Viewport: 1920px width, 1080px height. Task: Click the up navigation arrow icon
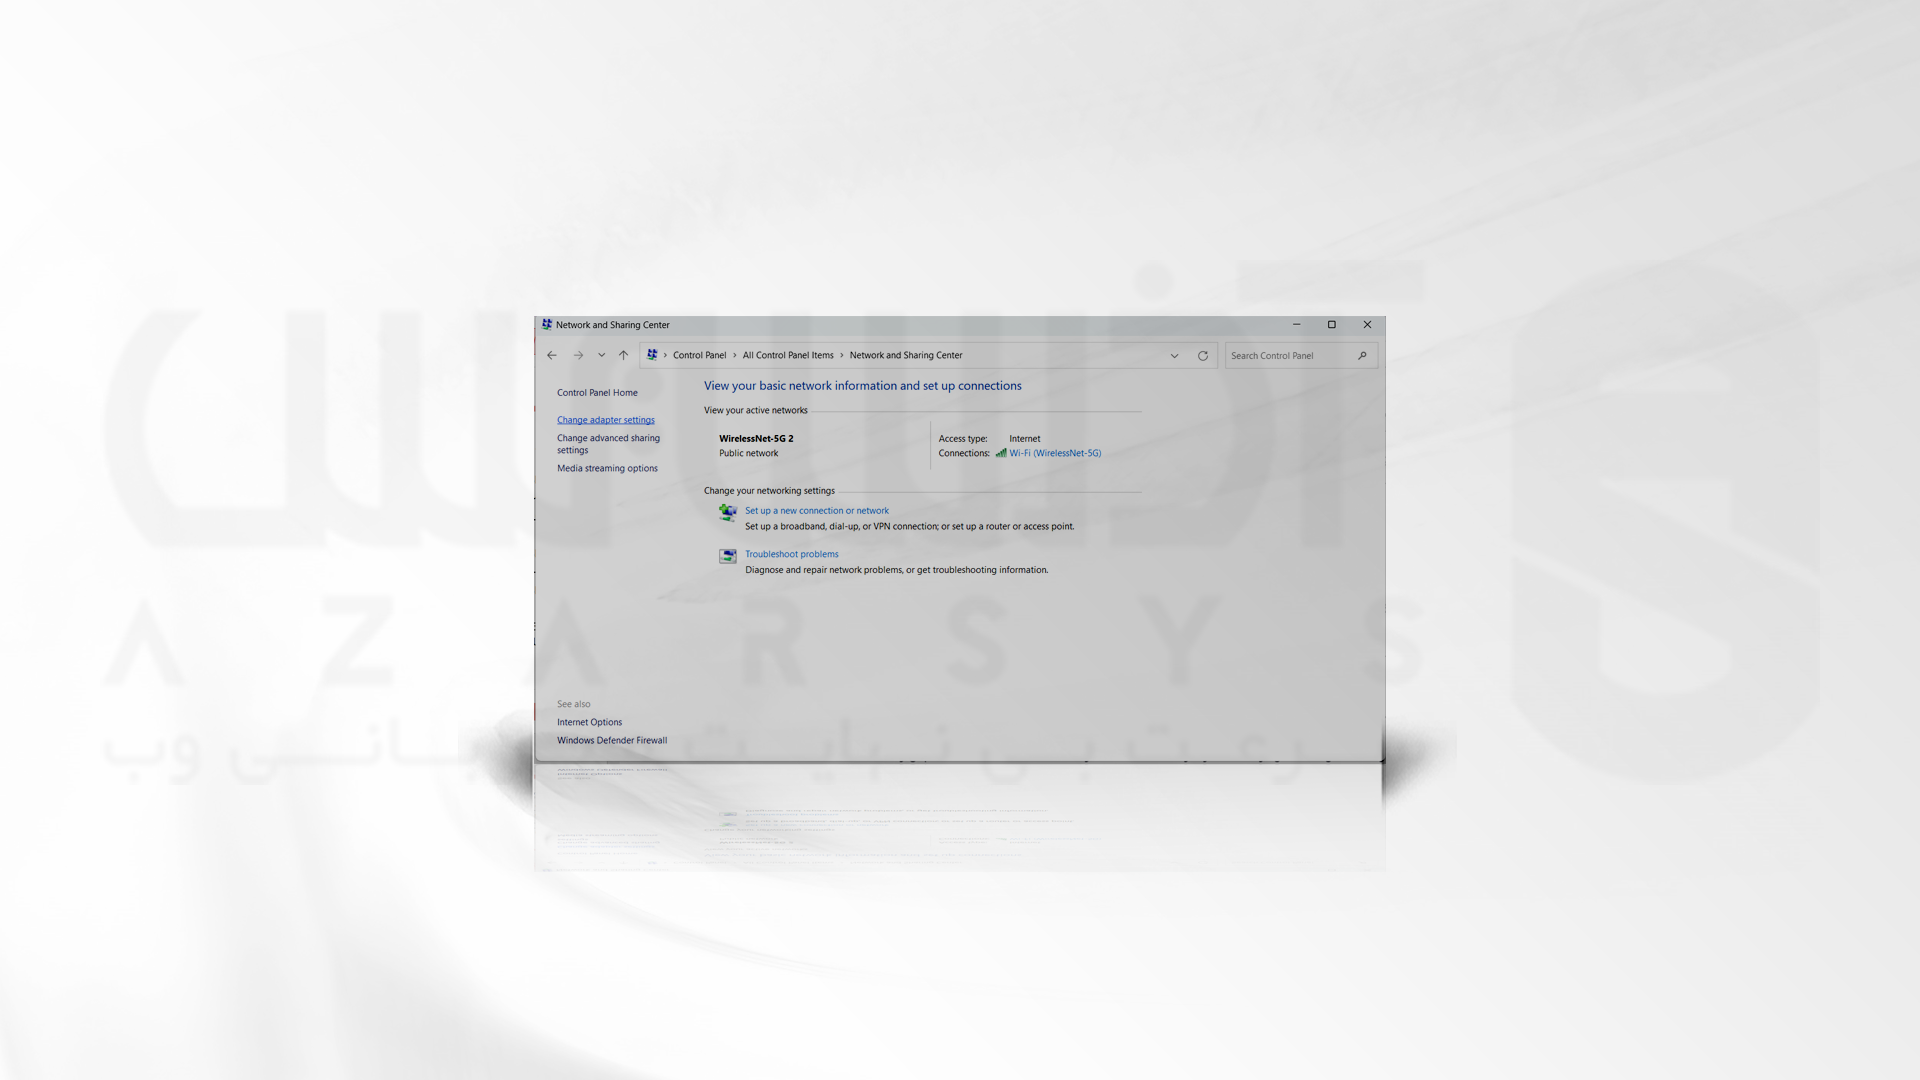click(624, 355)
